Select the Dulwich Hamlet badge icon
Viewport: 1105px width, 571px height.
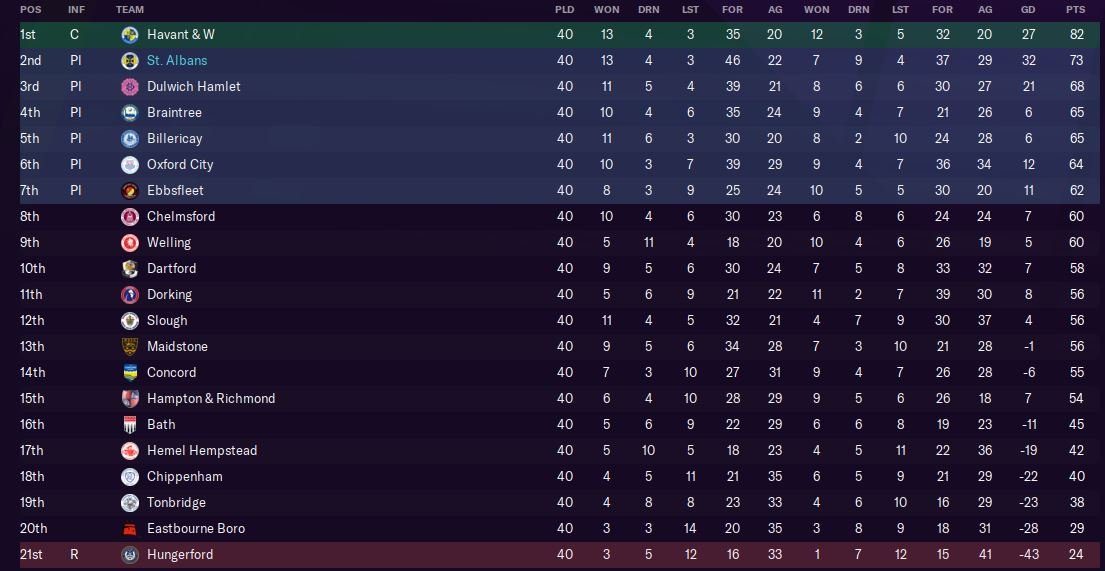pyautogui.click(x=130, y=87)
